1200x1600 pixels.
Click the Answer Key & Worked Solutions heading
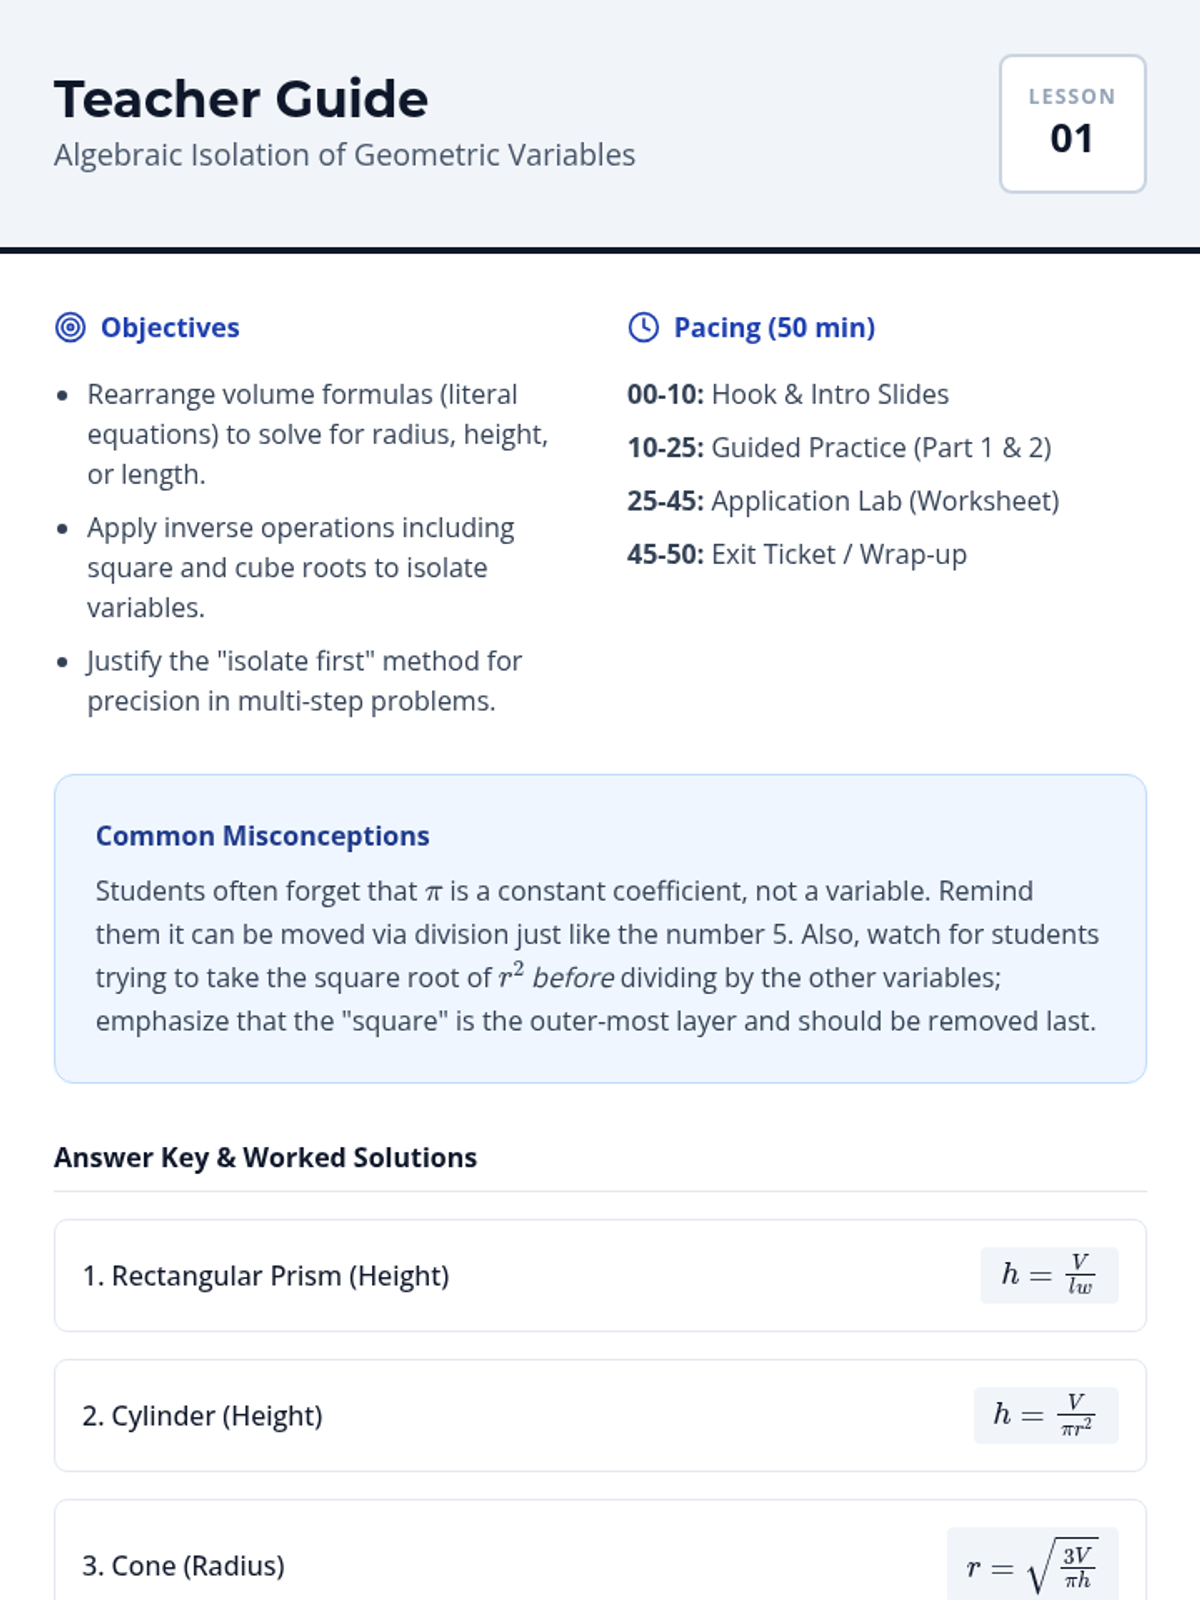tap(265, 1157)
